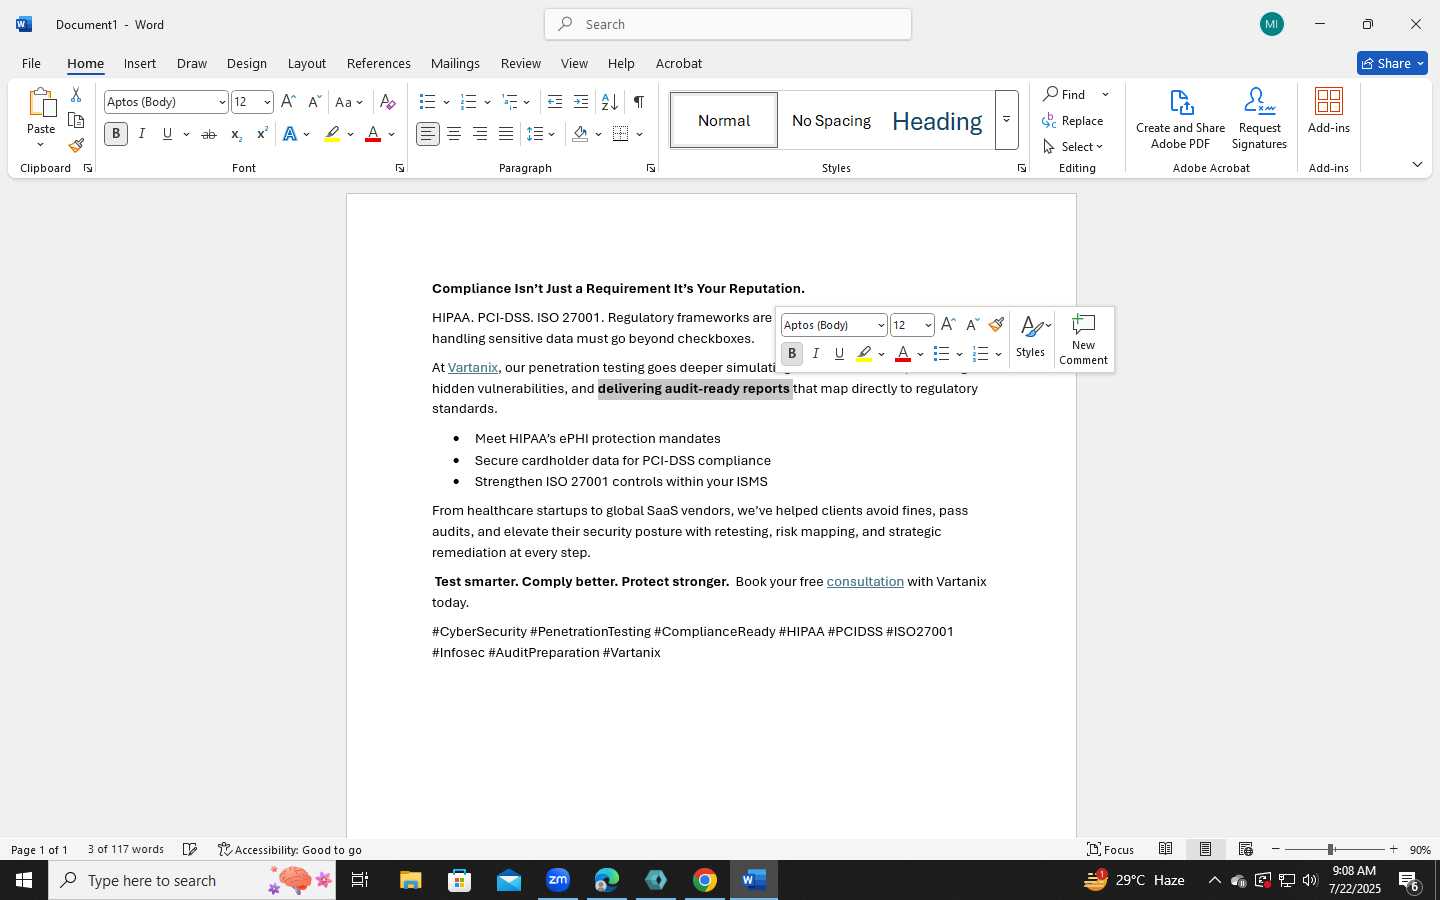Screen dimensions: 1440x900
Task: Toggle Bold in the mini toolbar
Action: click(x=792, y=353)
